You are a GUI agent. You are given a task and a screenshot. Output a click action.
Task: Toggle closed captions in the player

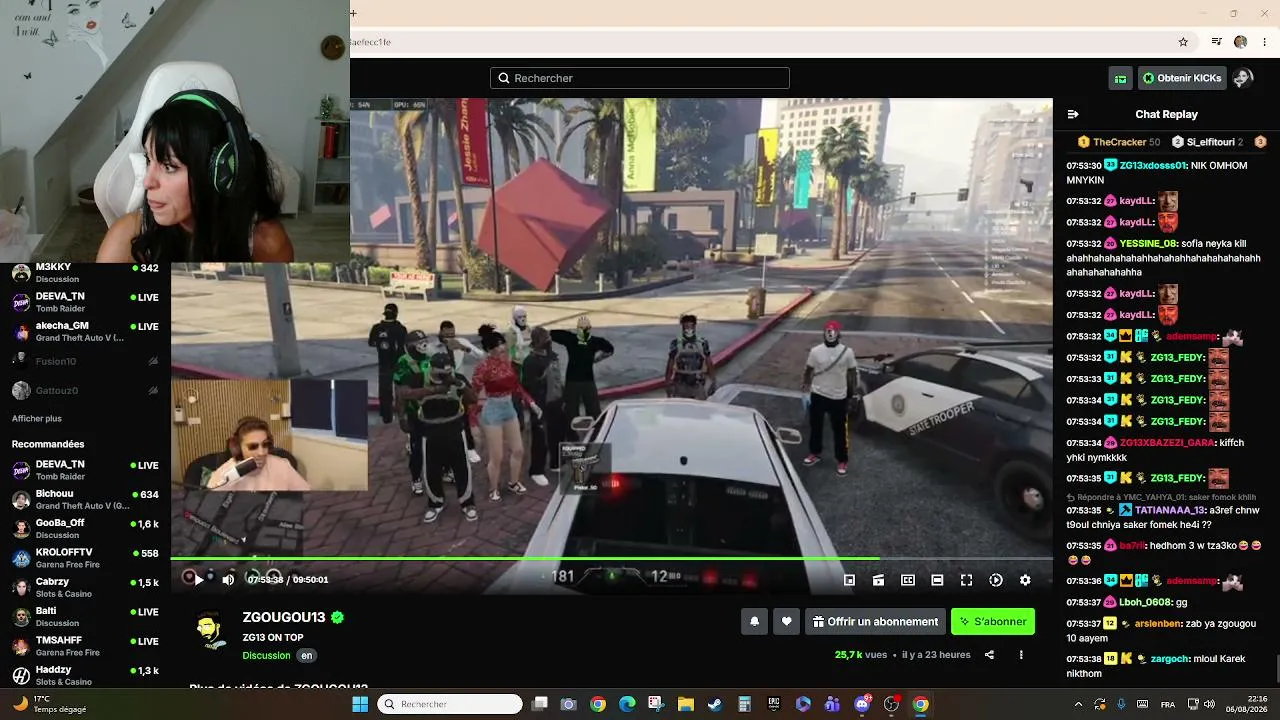pyautogui.click(x=908, y=580)
